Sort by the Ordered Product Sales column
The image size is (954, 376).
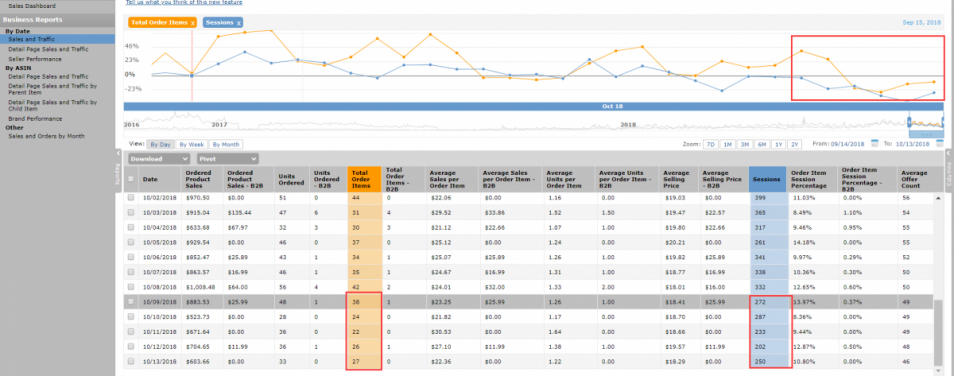198,179
